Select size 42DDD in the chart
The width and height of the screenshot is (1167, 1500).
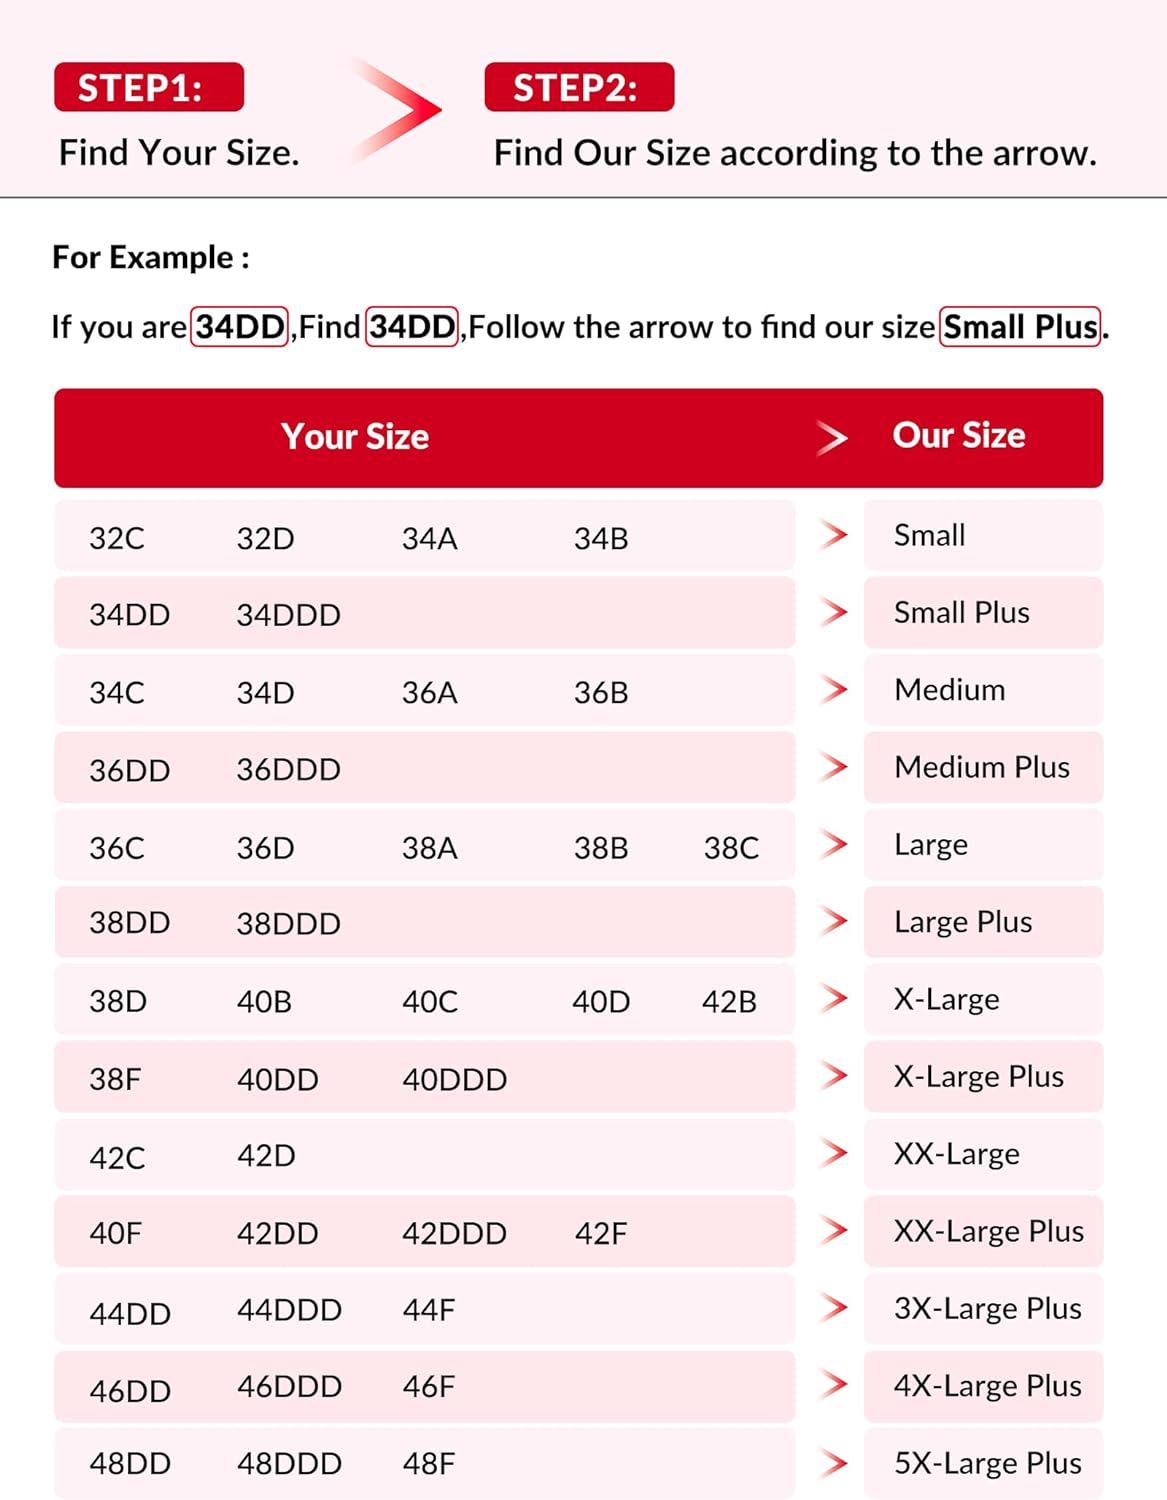coord(454,1233)
